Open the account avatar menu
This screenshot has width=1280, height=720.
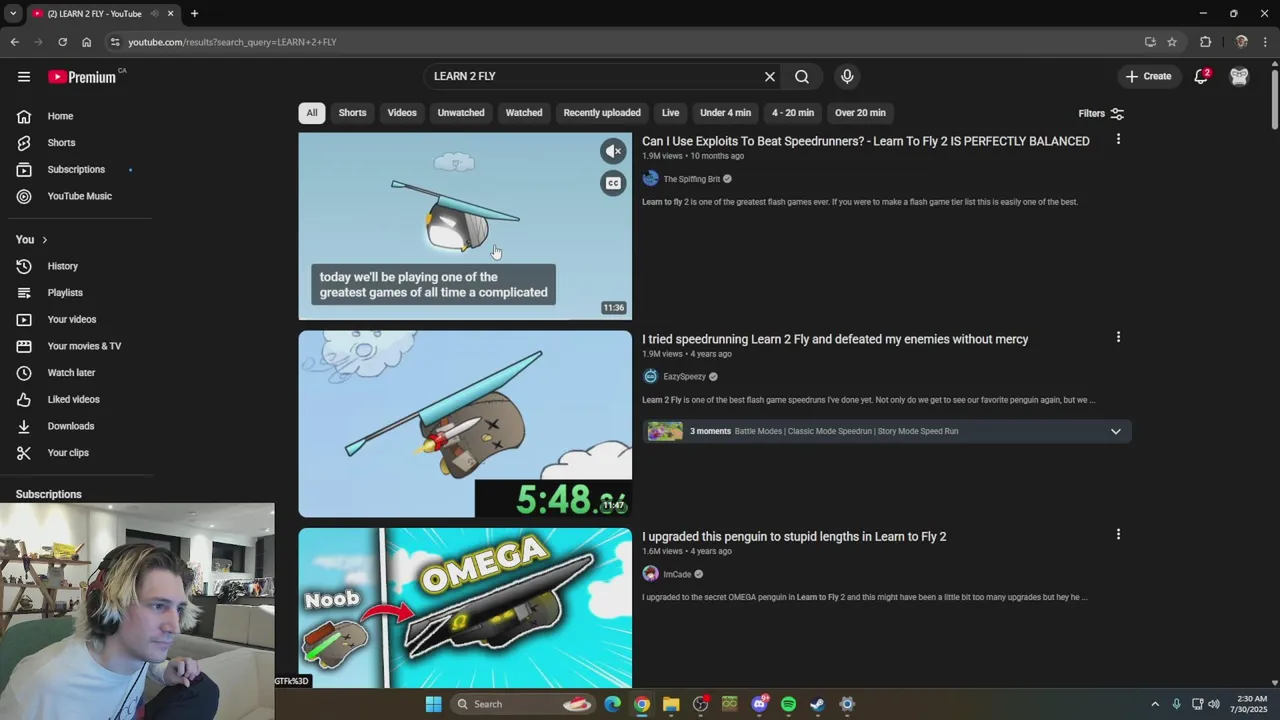click(x=1239, y=76)
